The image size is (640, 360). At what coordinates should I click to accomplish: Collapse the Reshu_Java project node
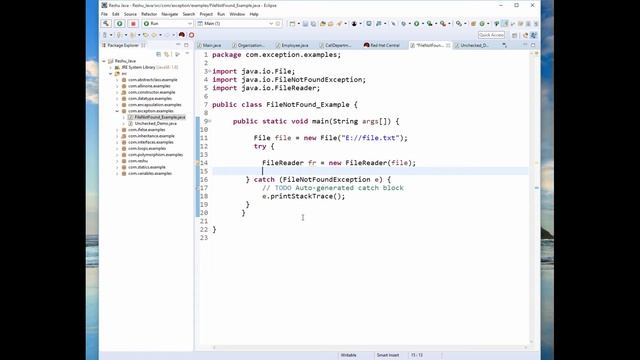click(x=104, y=61)
